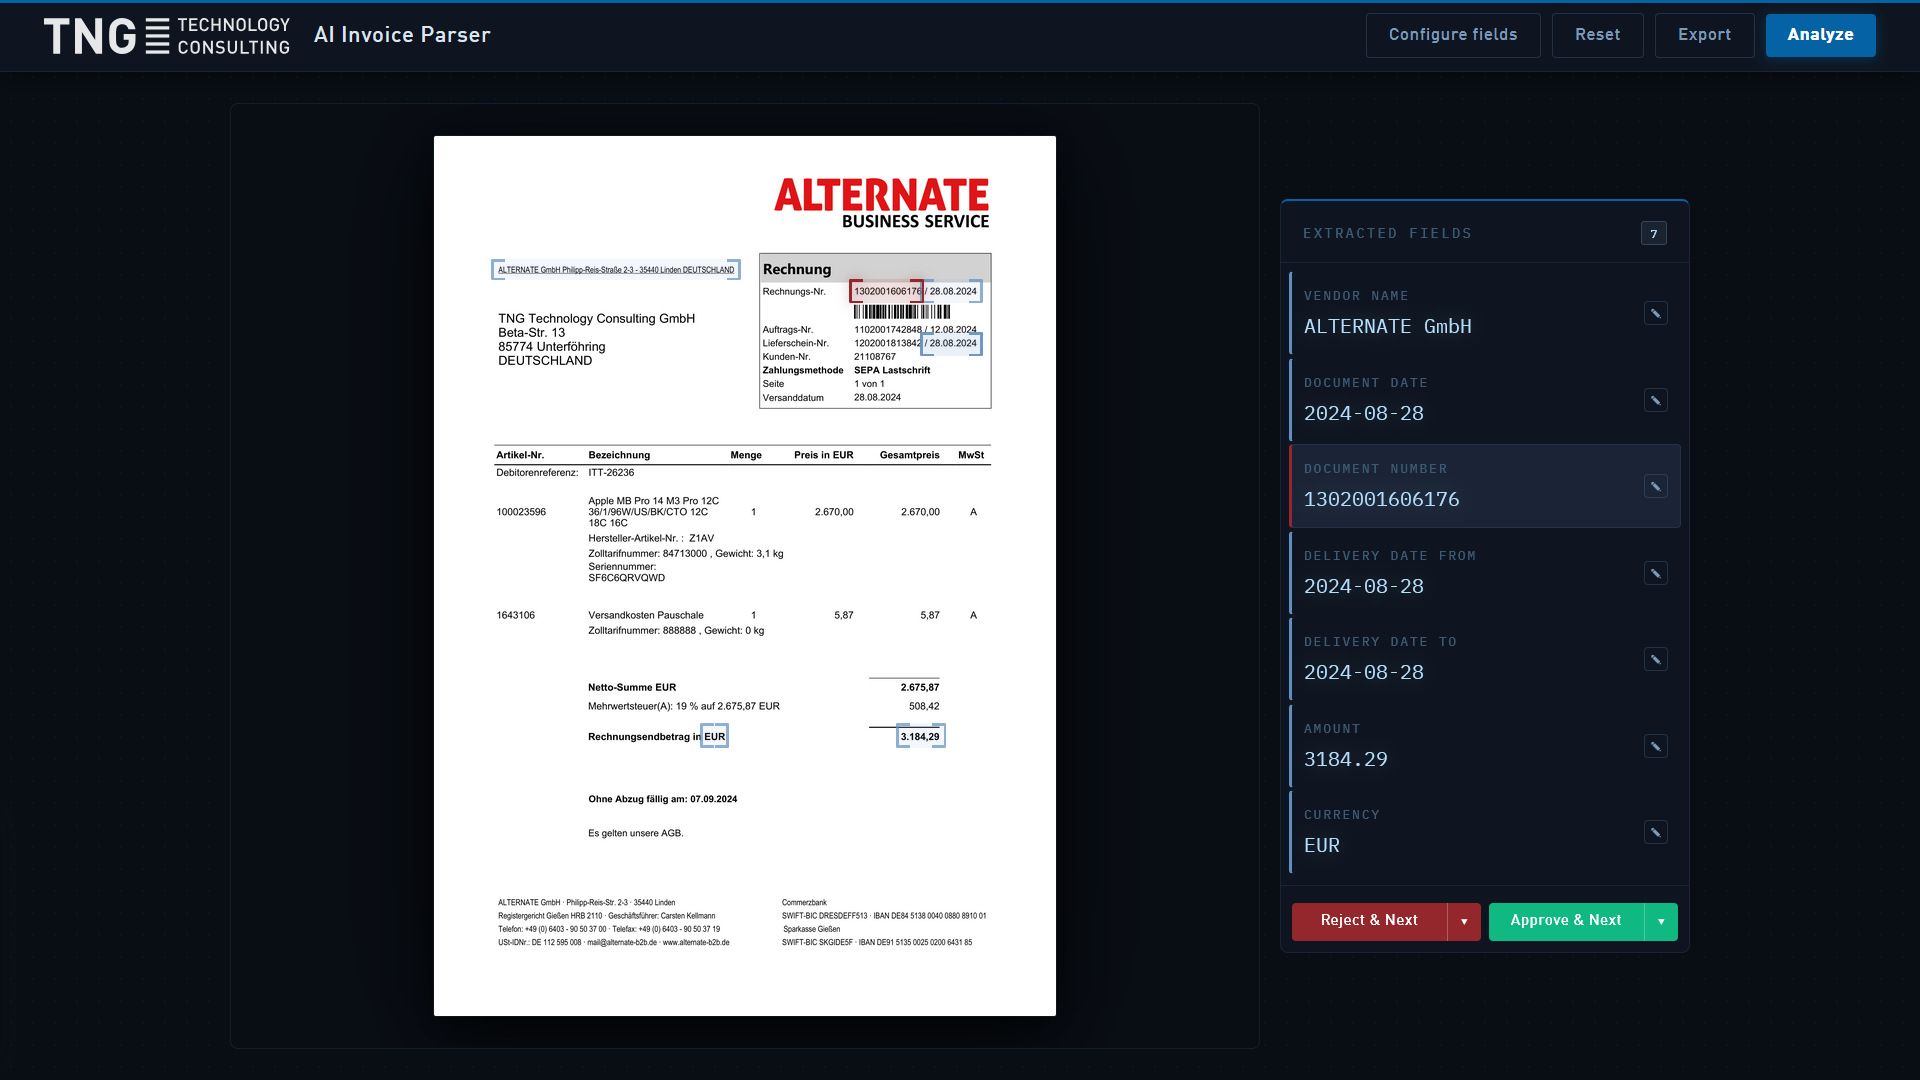Click highlighted EUR in Rechnungsendbetrag line
The width and height of the screenshot is (1920, 1080).
(714, 737)
